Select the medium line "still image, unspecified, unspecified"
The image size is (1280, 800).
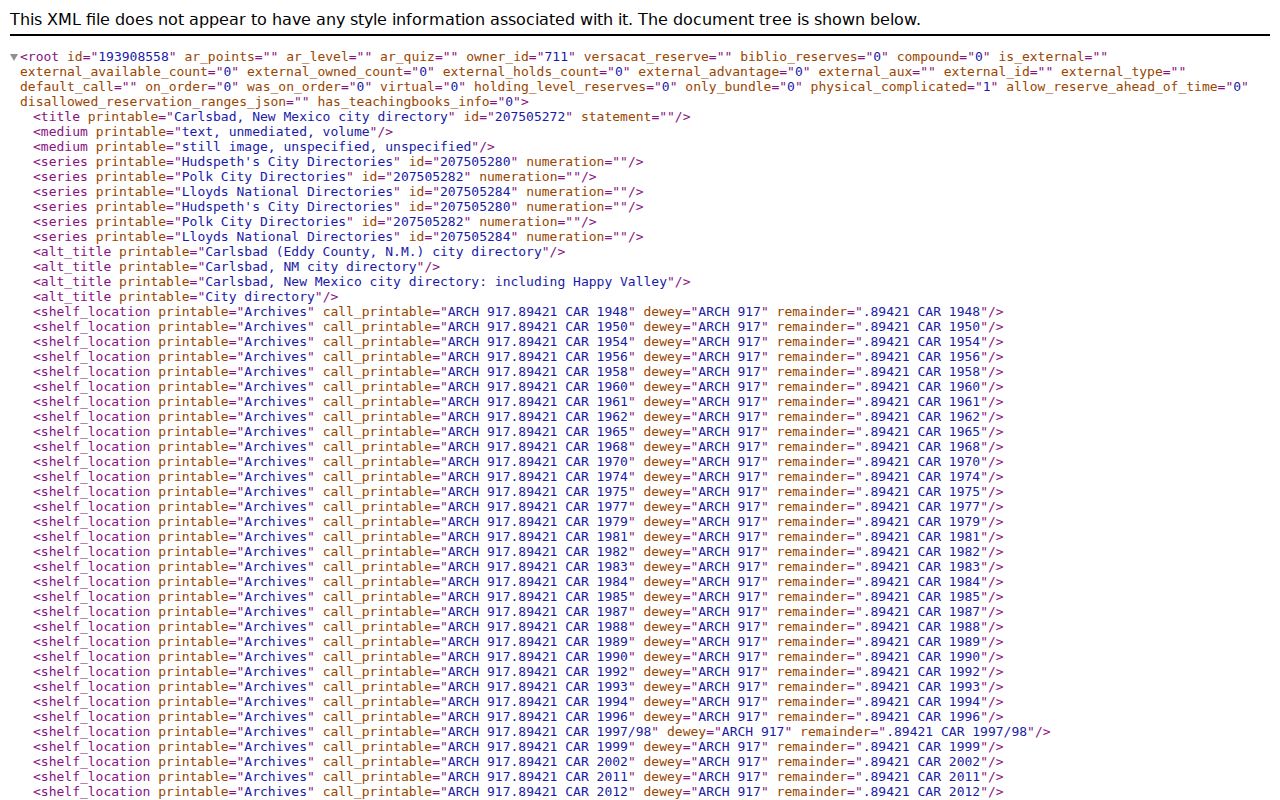(264, 147)
